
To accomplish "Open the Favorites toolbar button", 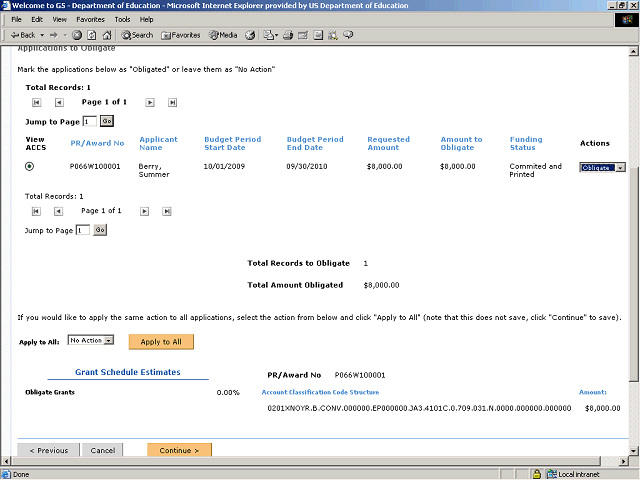I will click(x=181, y=35).
